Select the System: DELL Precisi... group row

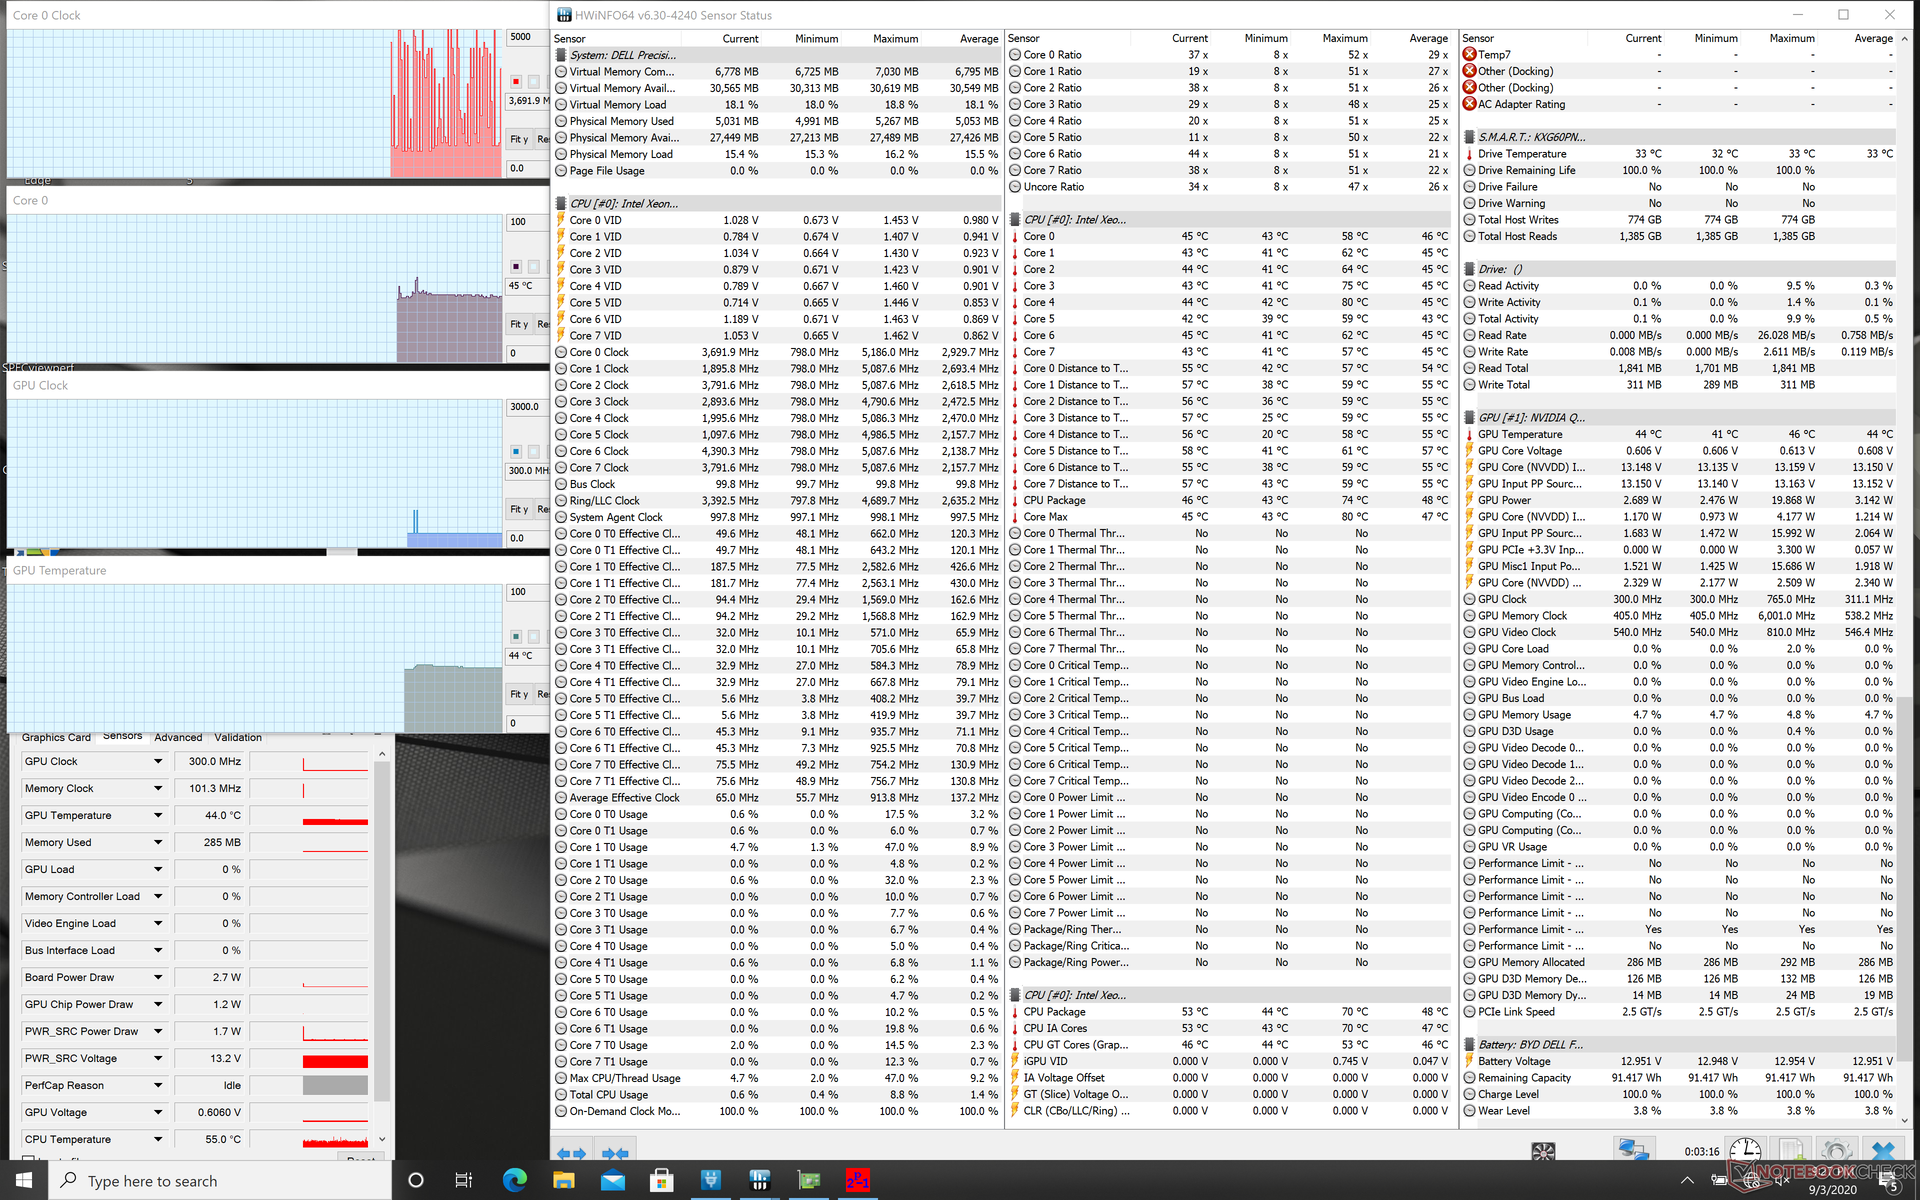(777, 55)
